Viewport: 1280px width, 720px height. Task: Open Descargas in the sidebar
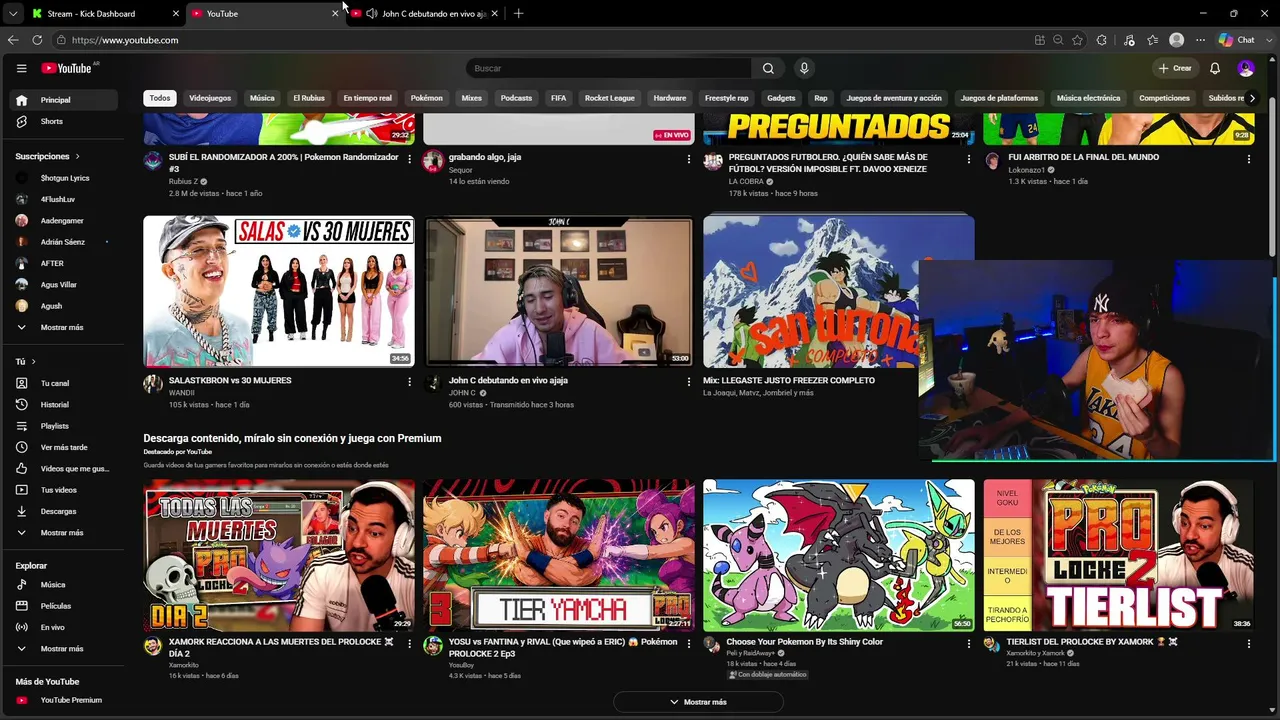coord(58,511)
